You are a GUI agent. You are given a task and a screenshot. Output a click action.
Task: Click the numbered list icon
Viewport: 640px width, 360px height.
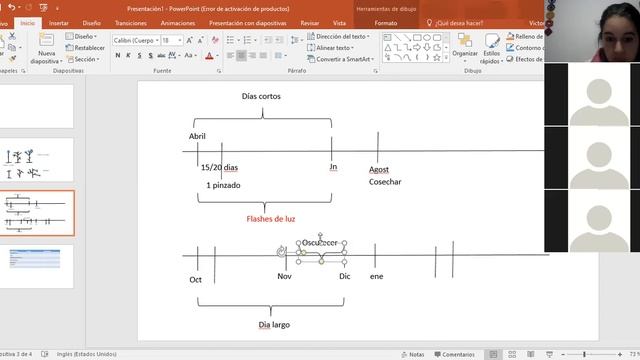point(247,40)
